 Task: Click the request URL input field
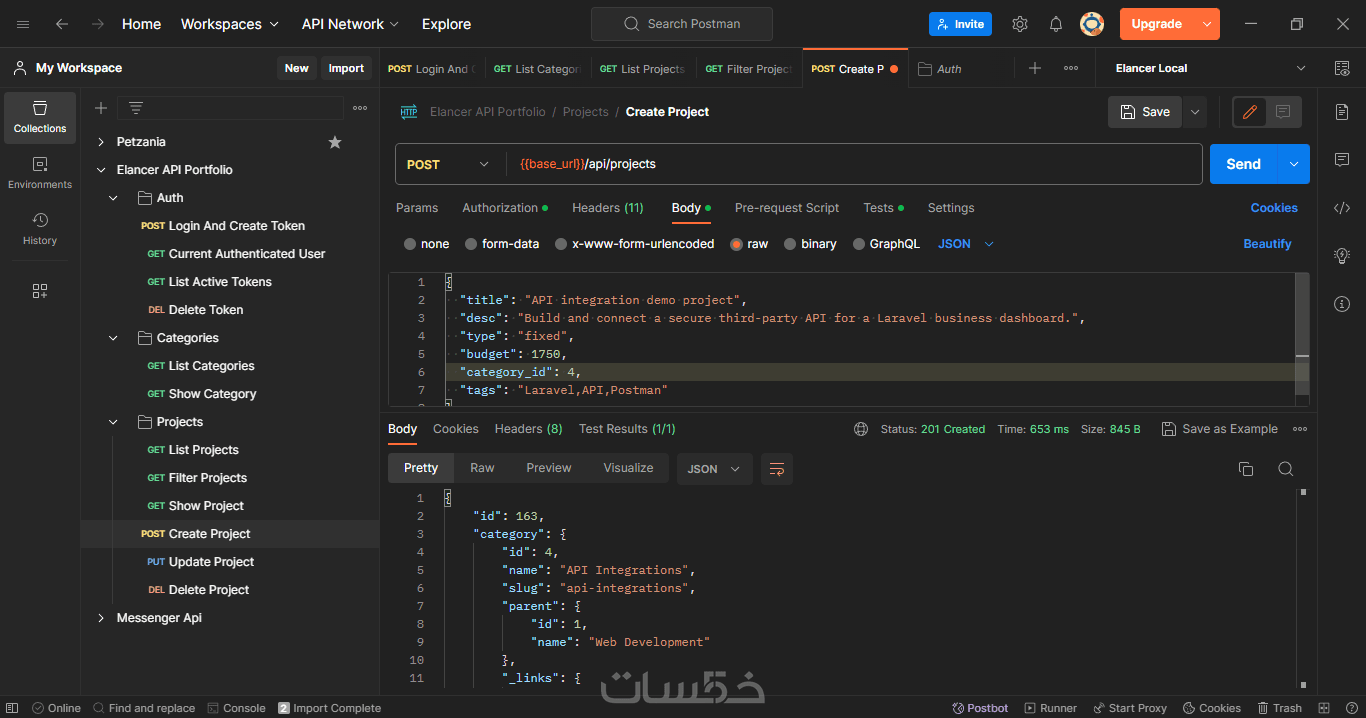pyautogui.click(x=850, y=164)
